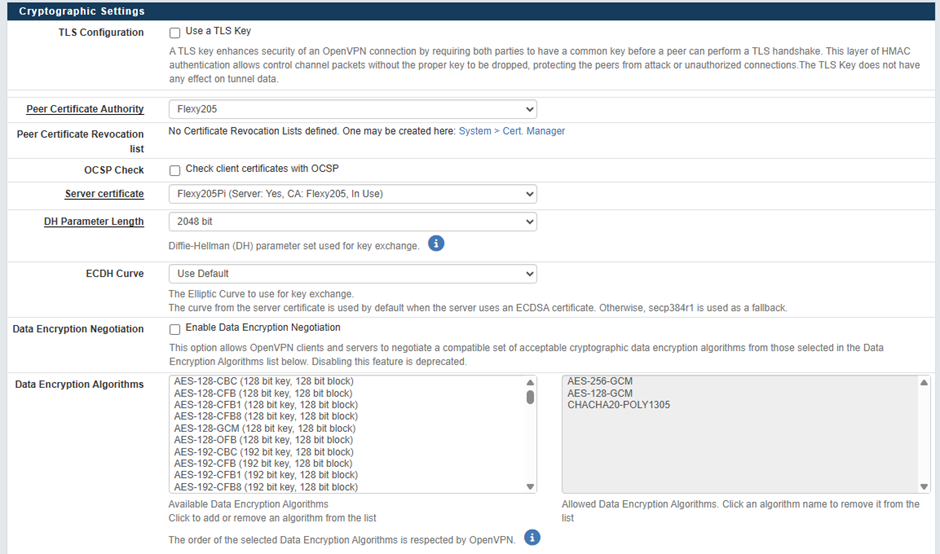Open the DH Parameter Length dropdown

tap(352, 222)
